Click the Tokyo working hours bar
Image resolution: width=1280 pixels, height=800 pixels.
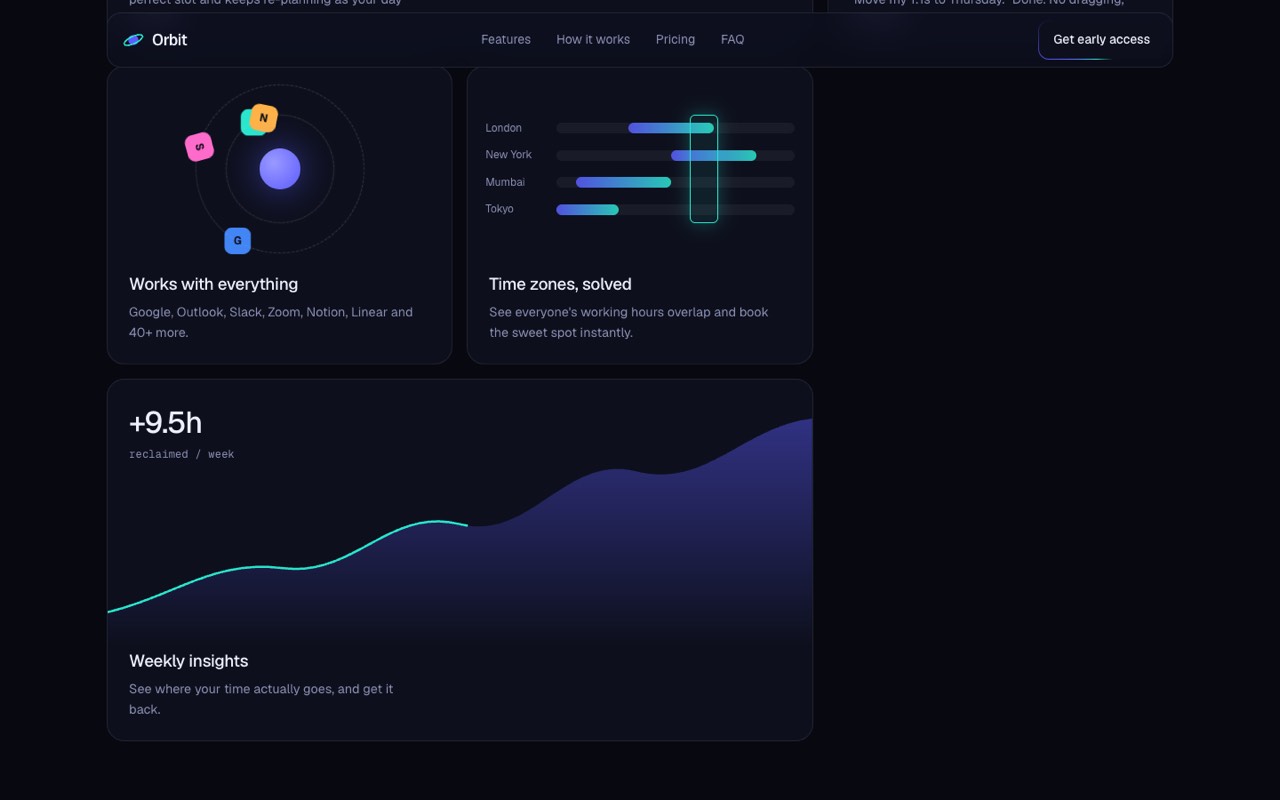[x=587, y=209]
